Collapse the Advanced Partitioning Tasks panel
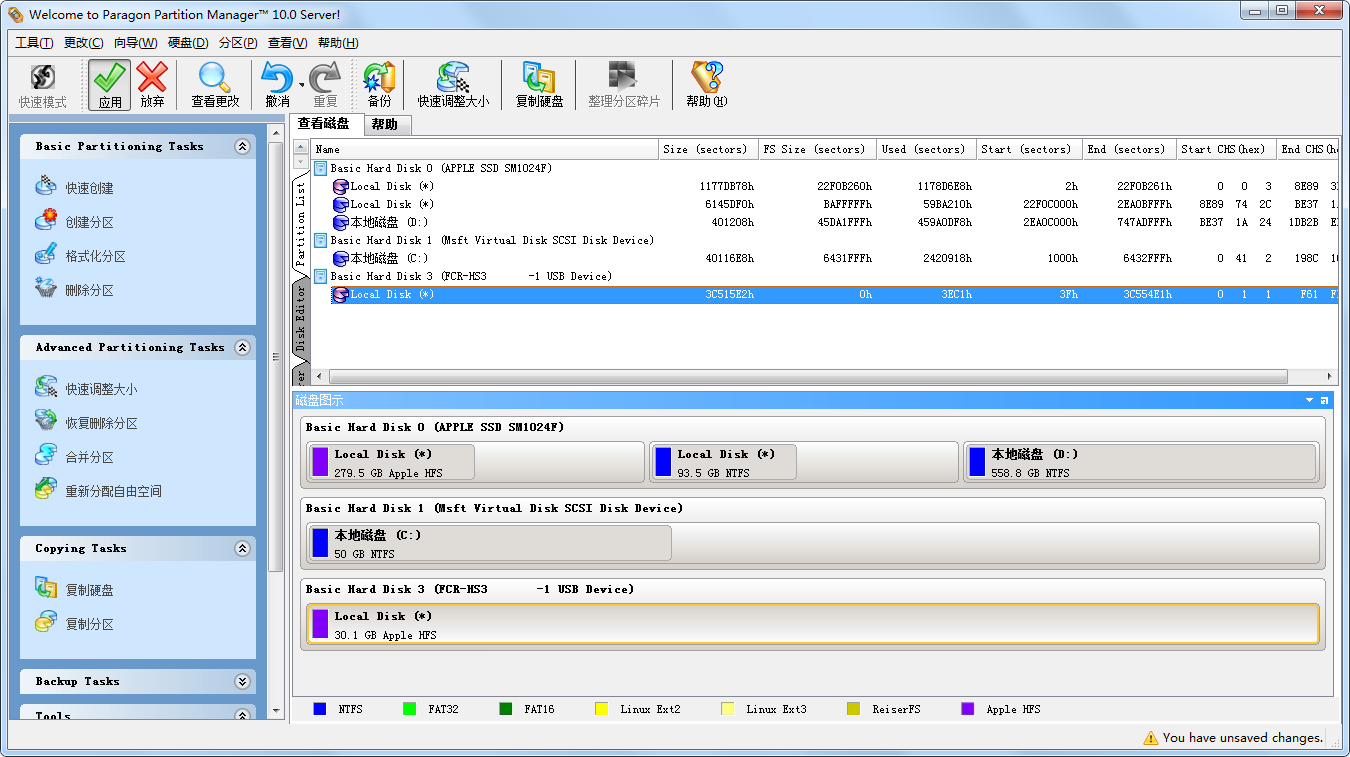 pos(242,347)
